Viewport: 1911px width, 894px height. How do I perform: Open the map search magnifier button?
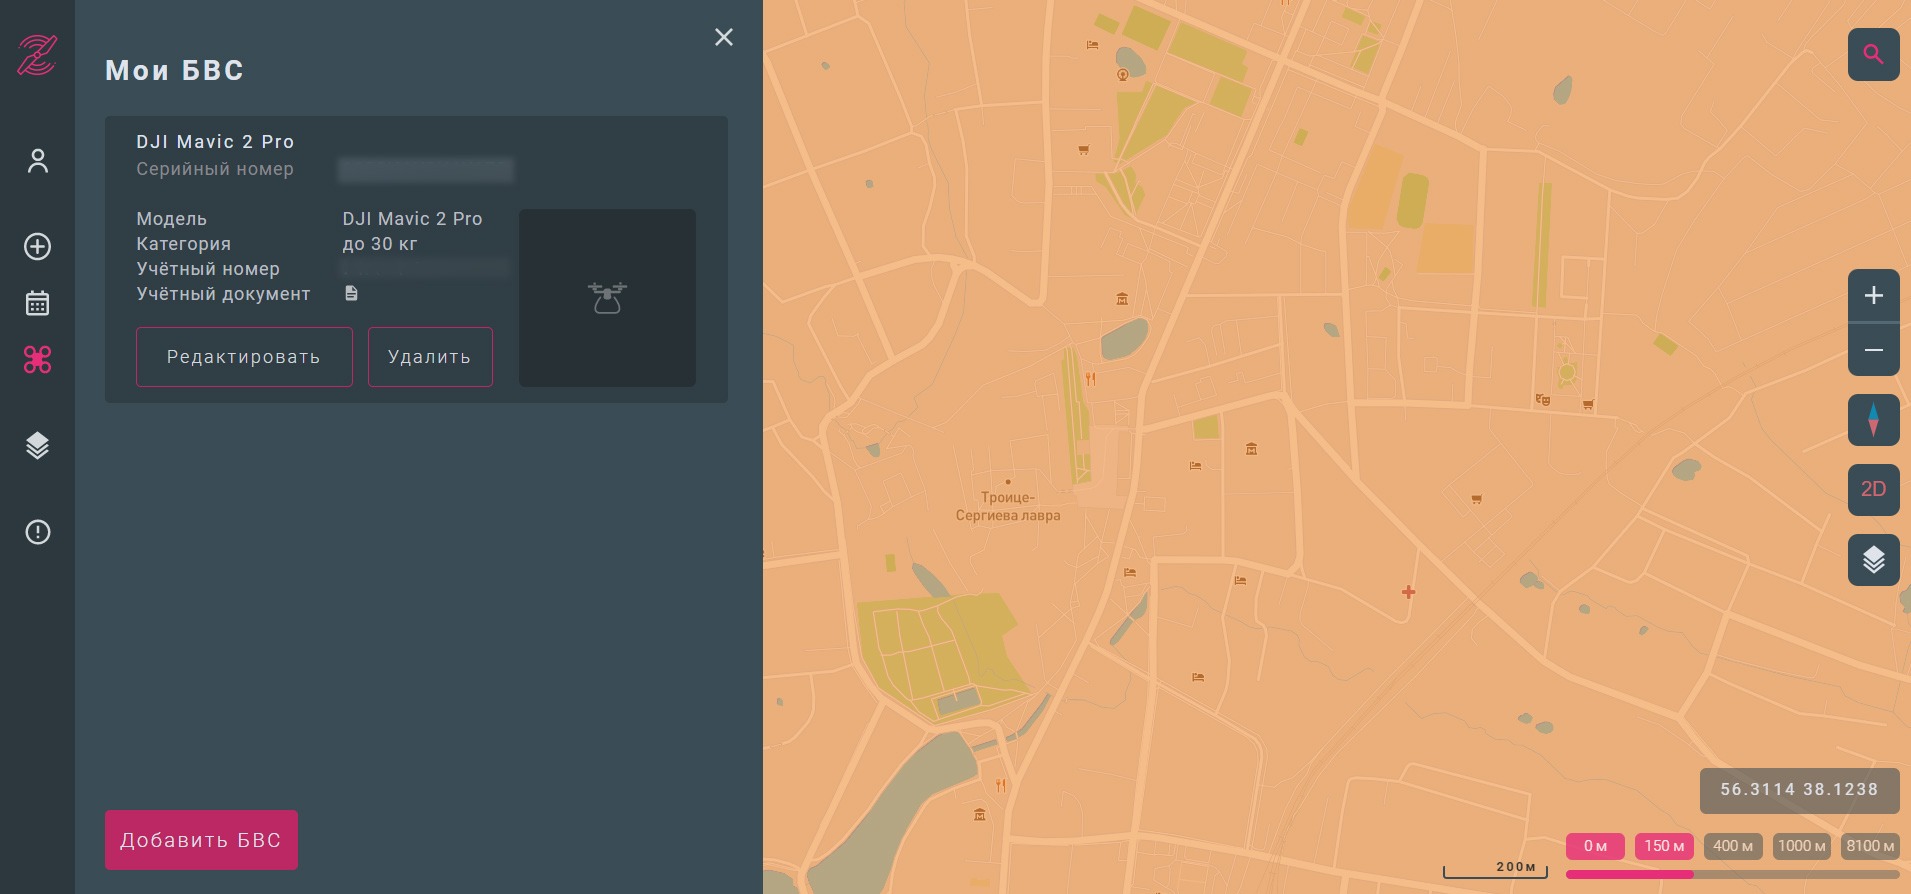pos(1874,54)
